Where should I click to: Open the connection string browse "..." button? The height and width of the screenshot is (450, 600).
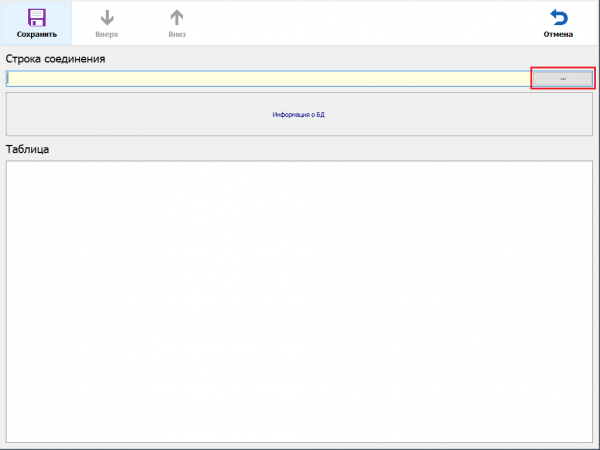562,79
